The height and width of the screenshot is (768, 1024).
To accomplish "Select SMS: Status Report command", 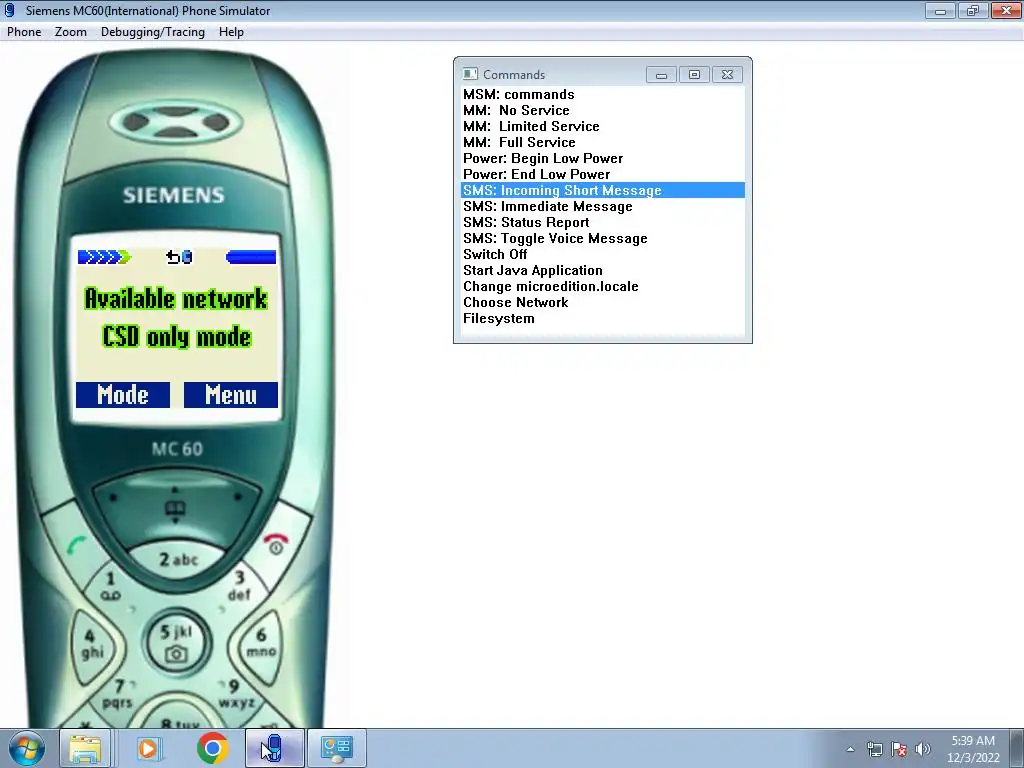I will [603, 223].
